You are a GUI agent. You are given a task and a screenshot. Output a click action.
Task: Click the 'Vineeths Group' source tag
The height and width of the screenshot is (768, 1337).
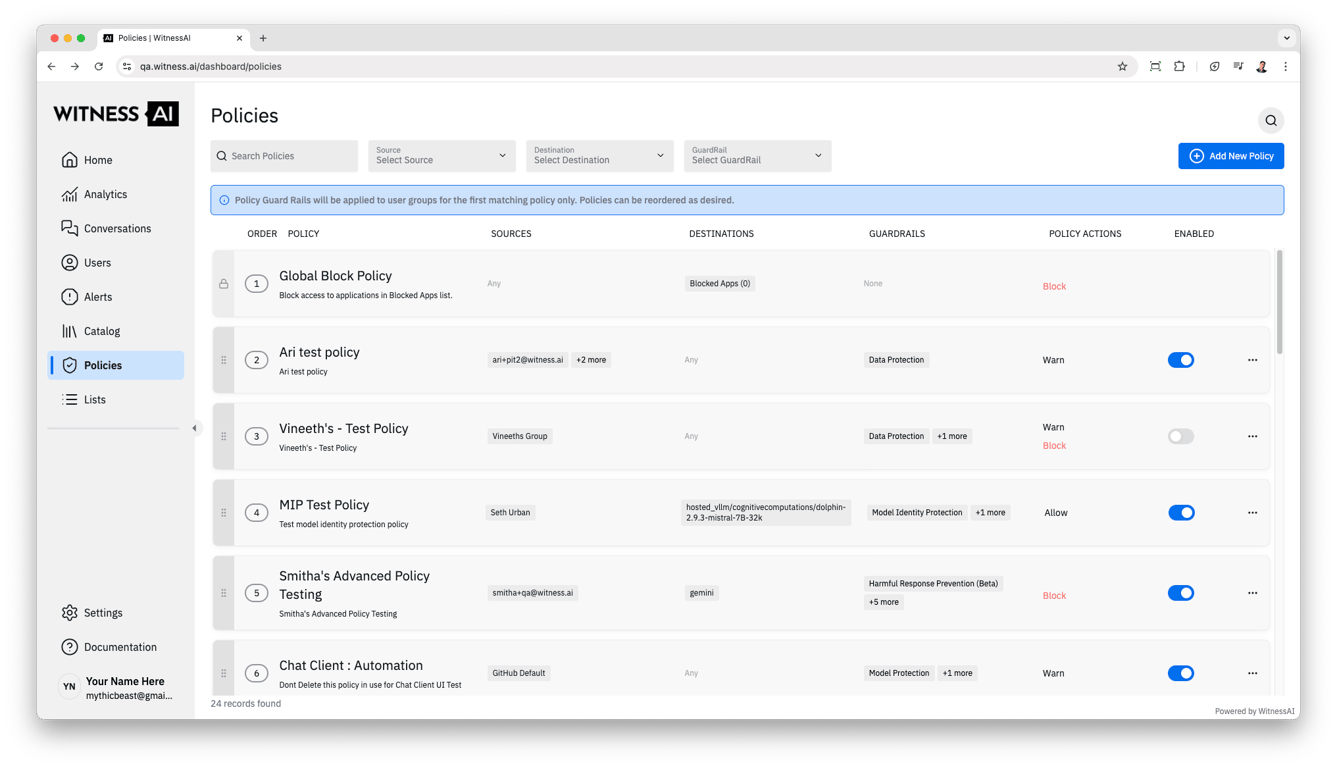[520, 436]
